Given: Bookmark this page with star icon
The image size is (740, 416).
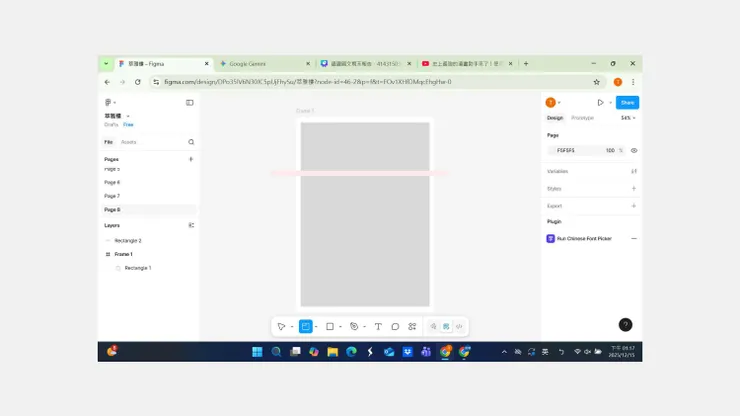Looking at the screenshot, I should [x=597, y=82].
